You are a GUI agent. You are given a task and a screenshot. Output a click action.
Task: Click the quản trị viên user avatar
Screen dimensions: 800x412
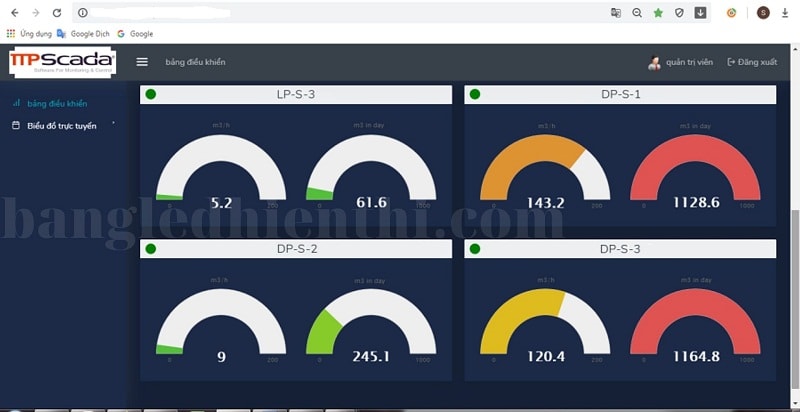click(654, 62)
